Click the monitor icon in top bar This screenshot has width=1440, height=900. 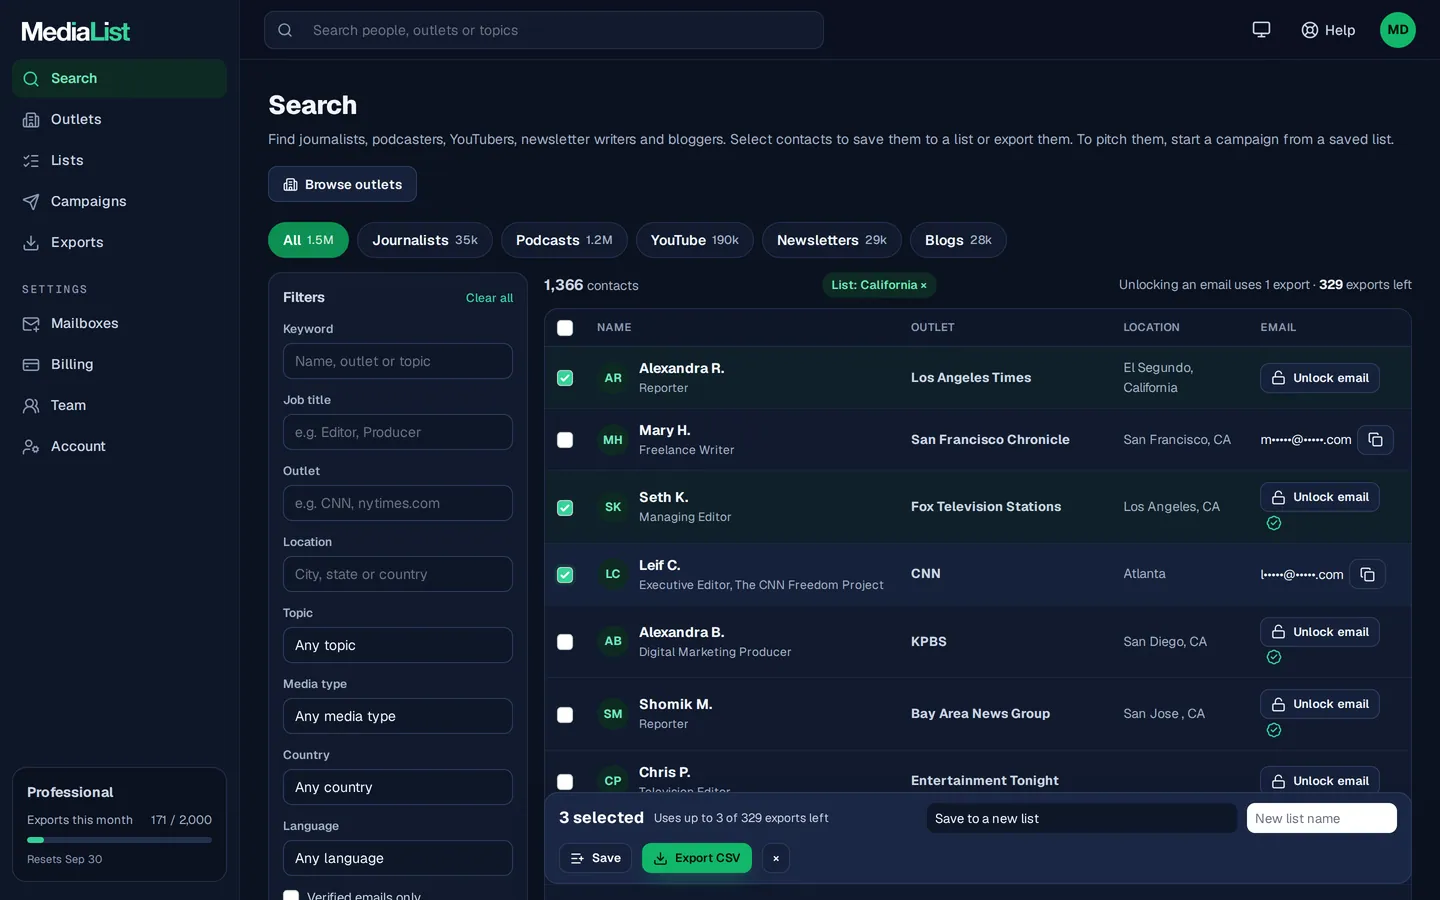[x=1261, y=30]
